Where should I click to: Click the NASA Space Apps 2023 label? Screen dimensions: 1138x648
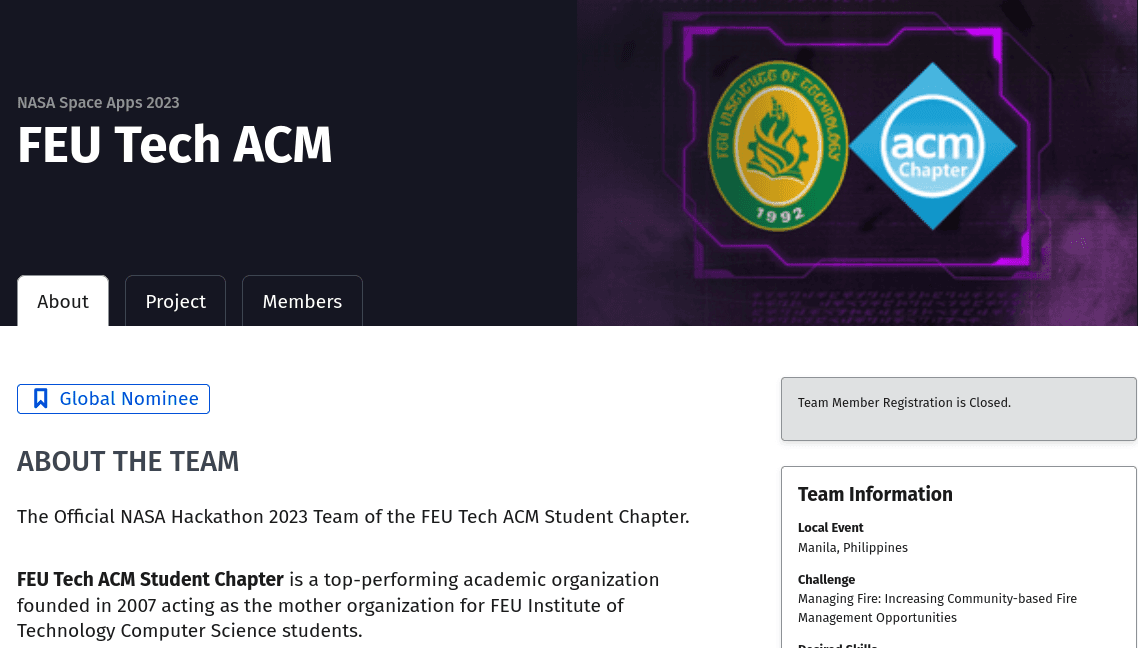coord(98,102)
